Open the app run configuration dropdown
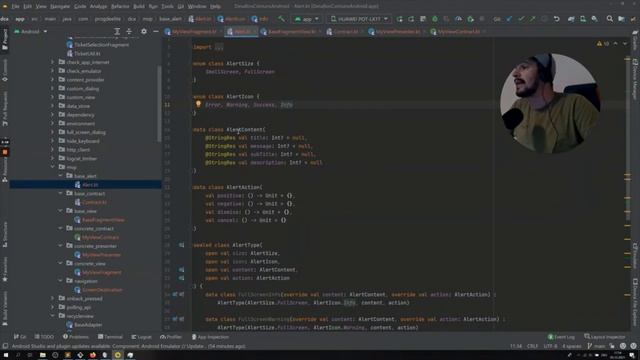This screenshot has width=640, height=360. (x=307, y=19)
